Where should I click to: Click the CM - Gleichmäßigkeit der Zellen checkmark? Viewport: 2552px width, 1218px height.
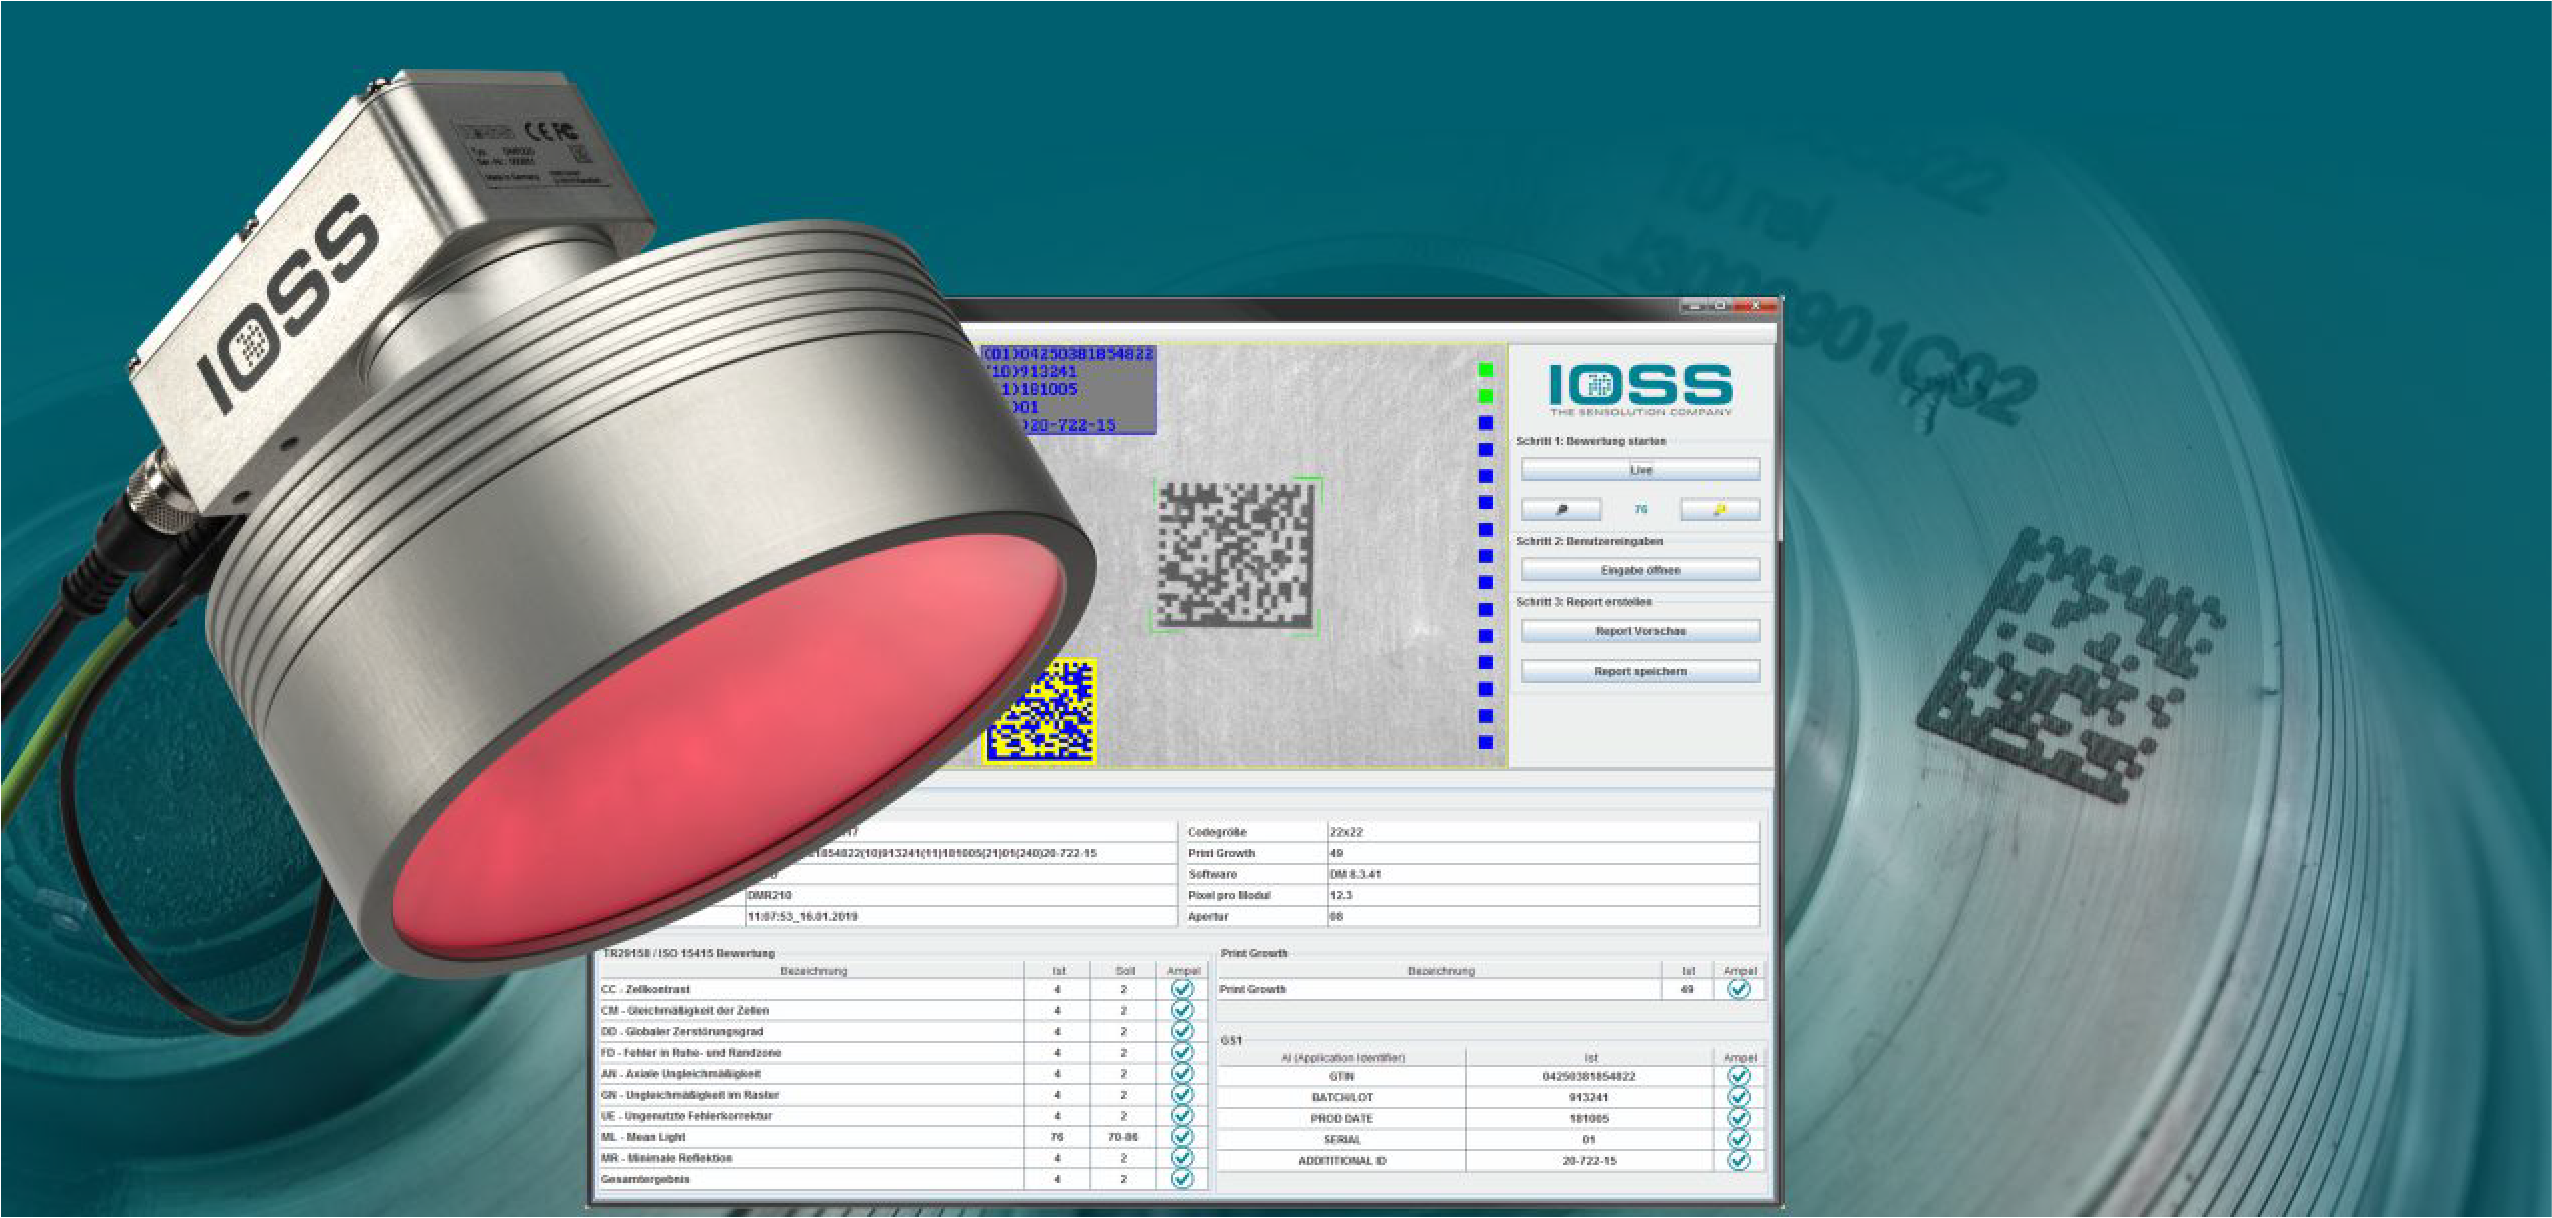(1182, 1010)
